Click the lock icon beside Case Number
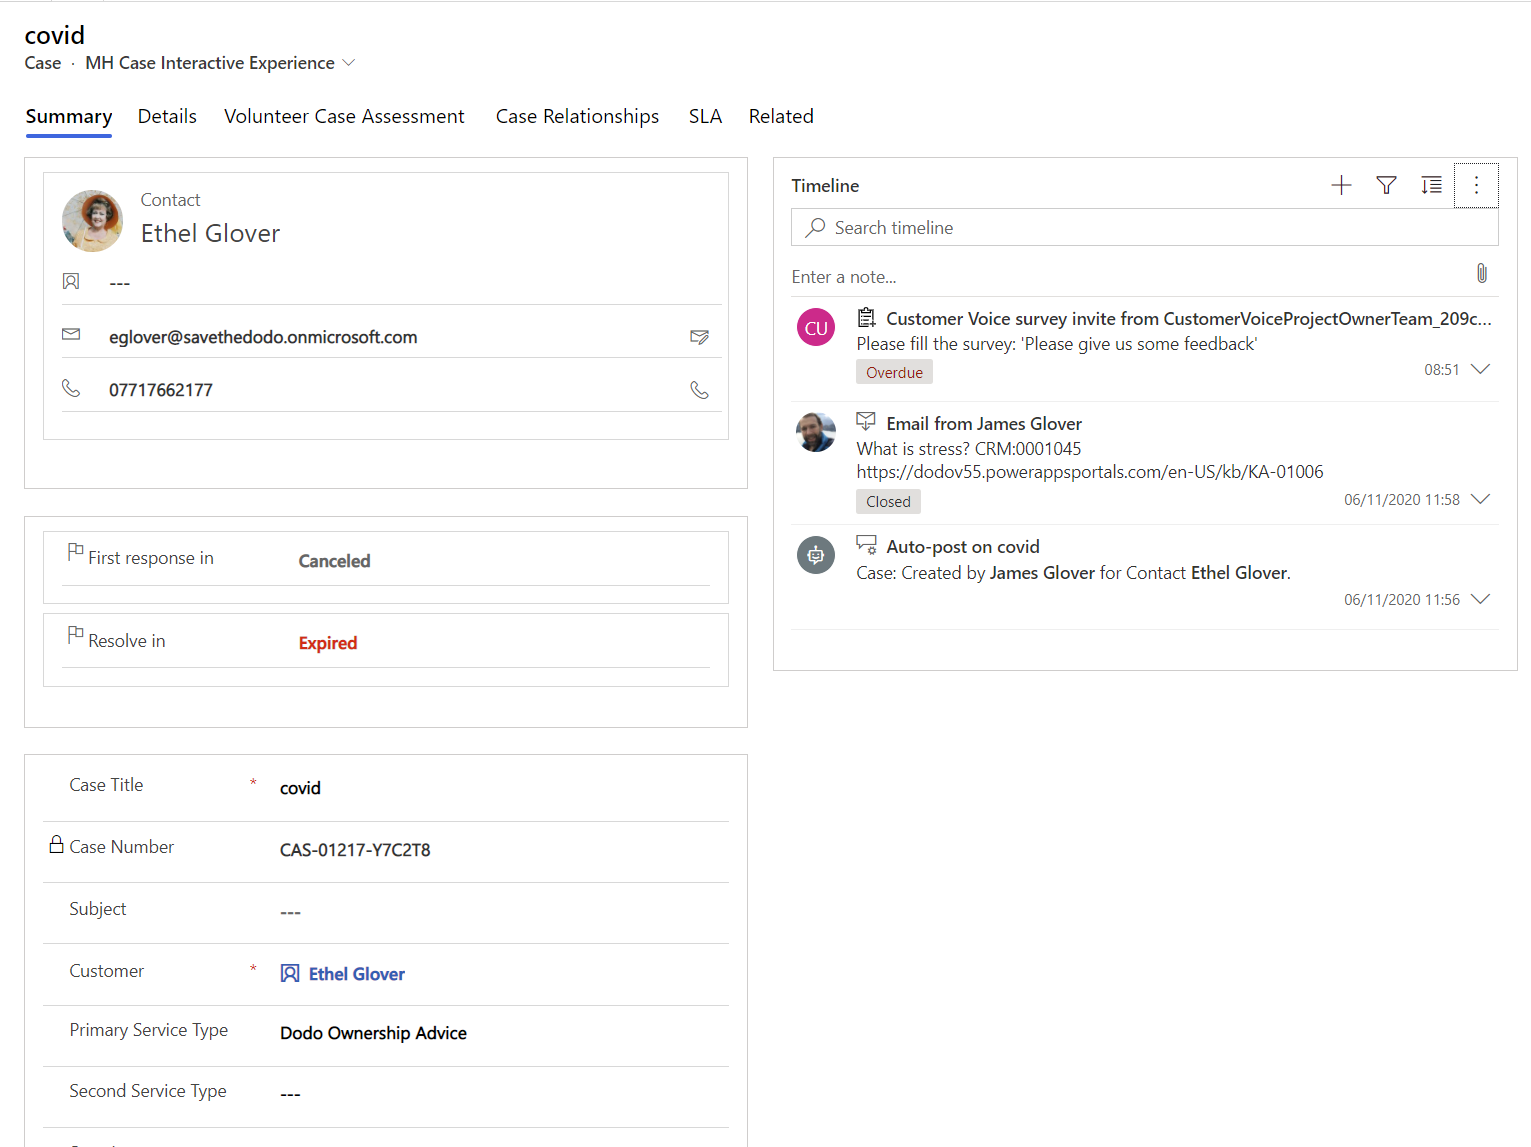The height and width of the screenshot is (1147, 1531). (x=57, y=845)
